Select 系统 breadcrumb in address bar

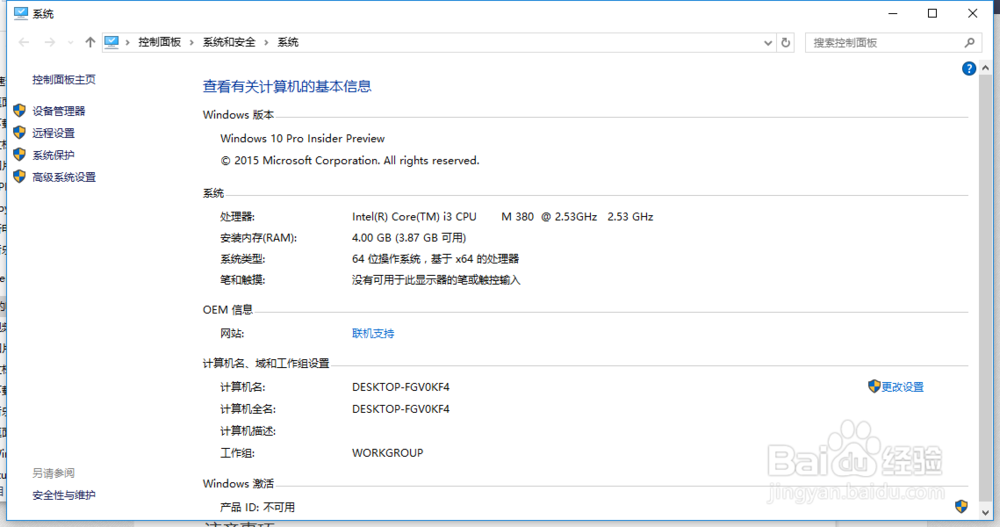point(288,42)
